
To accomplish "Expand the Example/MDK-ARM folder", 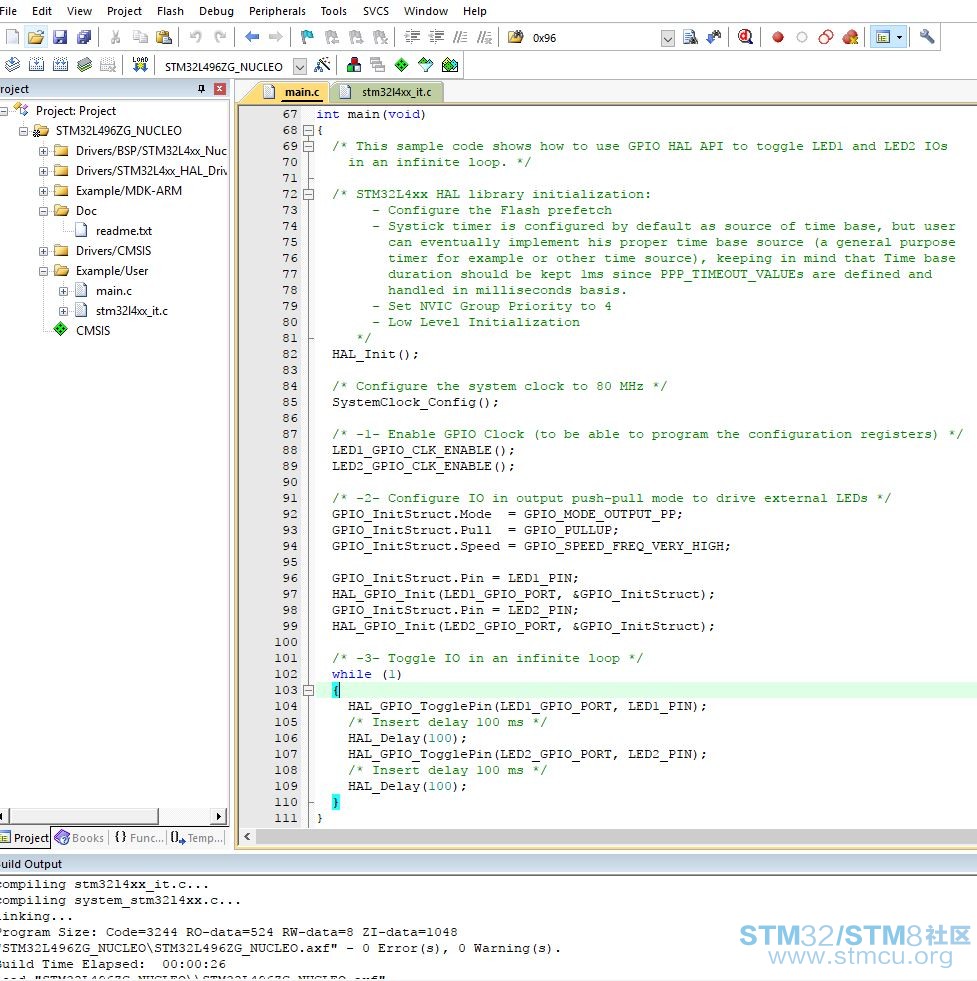I will click(43, 191).
